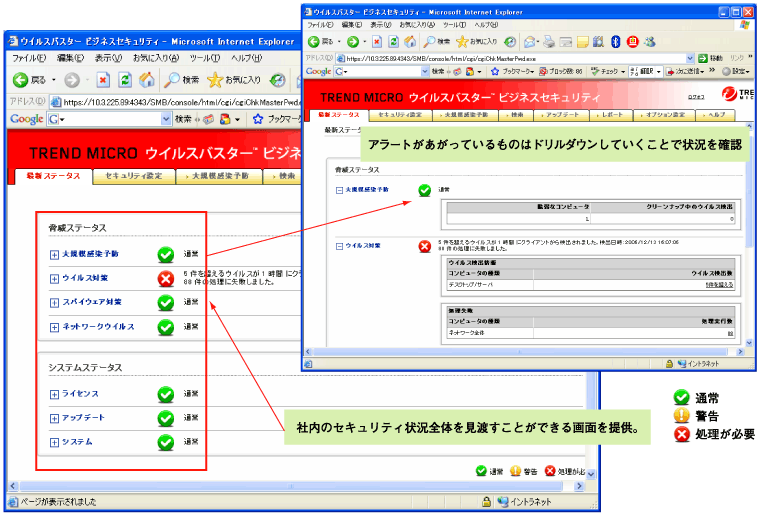Open the Google search box dropdown in left window
This screenshot has width=760, height=515.
pos(166,119)
